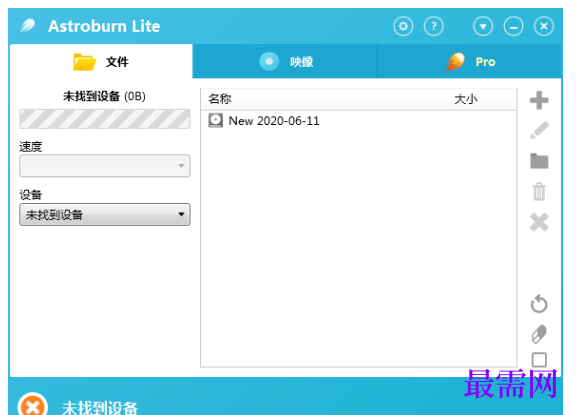Click the disc icon beside New 2020-06-11
The image size is (576, 415).
point(216,120)
